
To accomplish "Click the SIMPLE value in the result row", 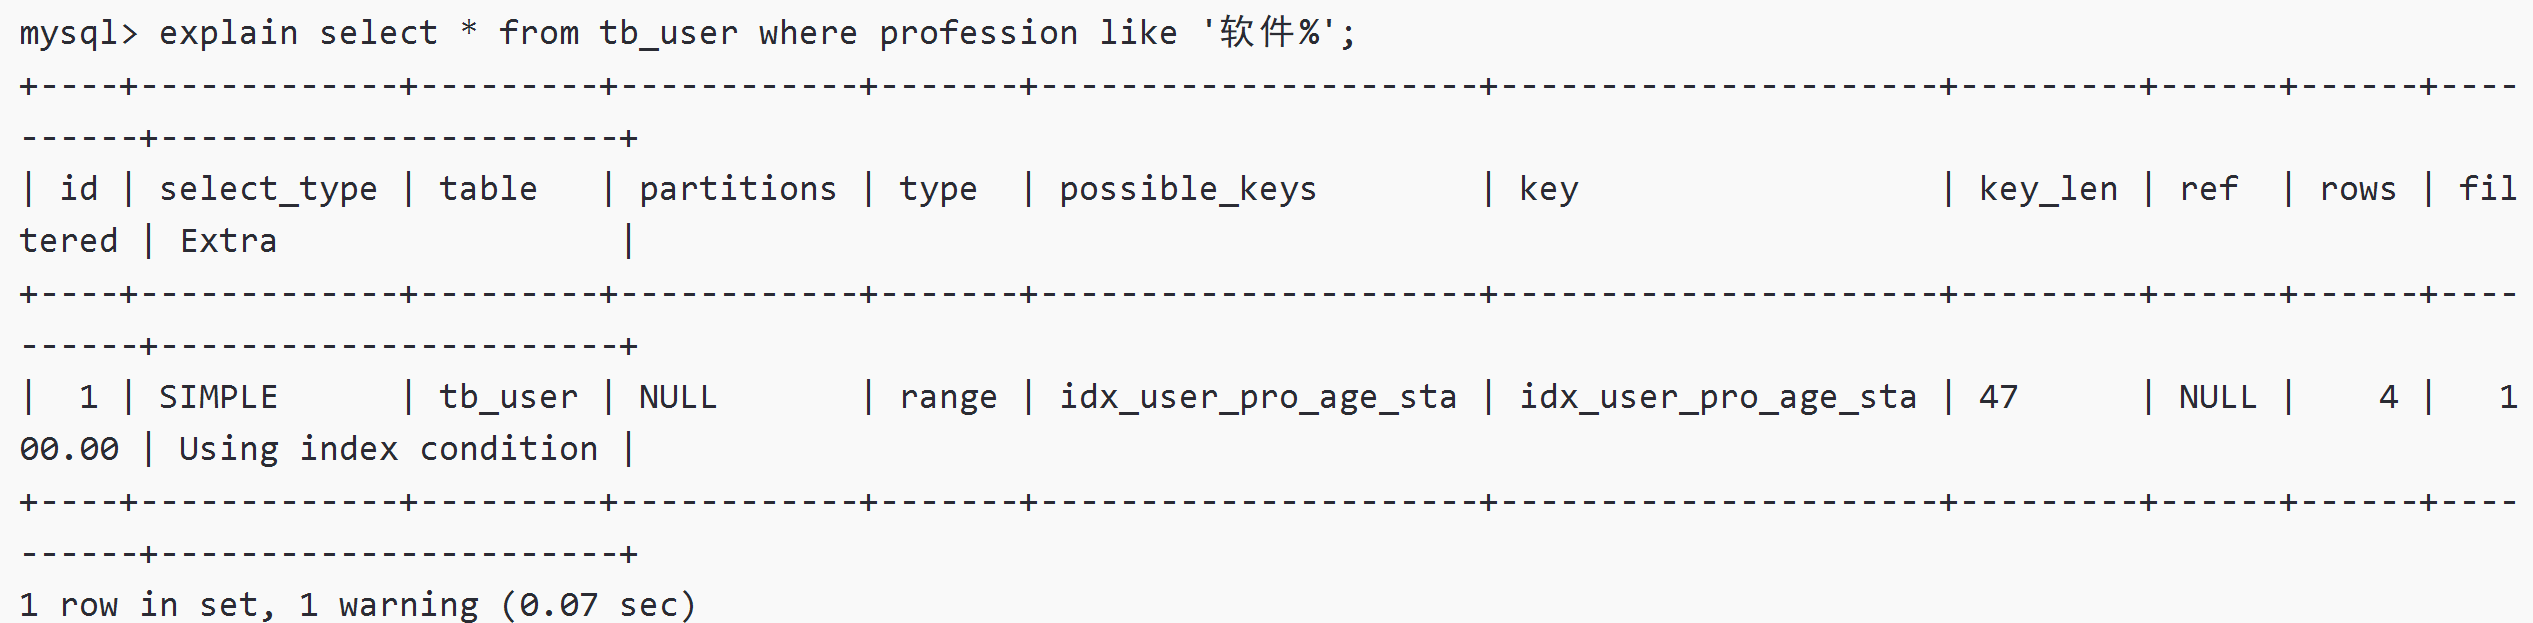I will [218, 398].
